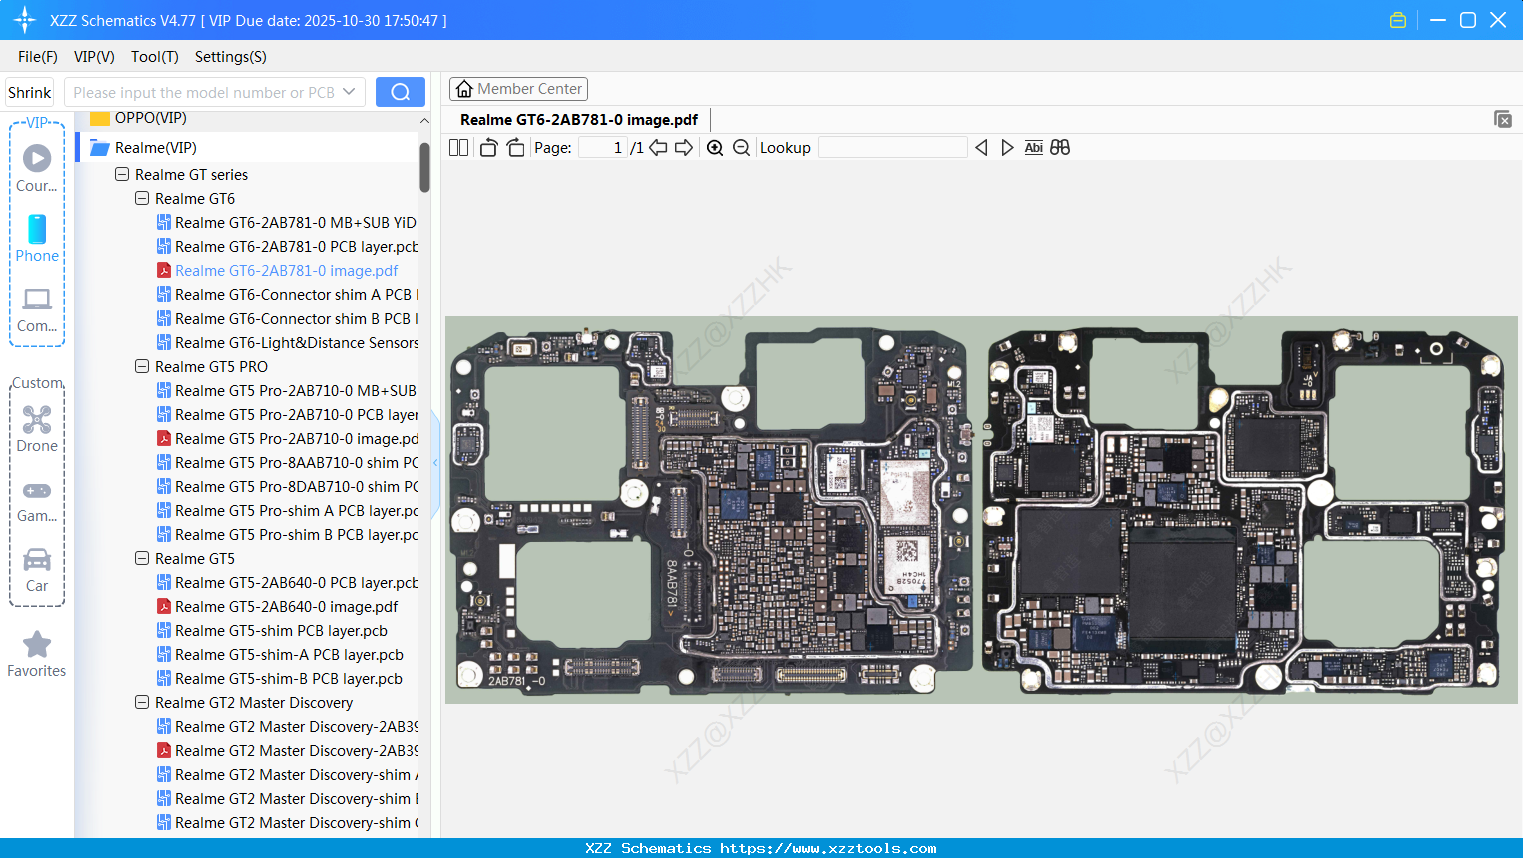The height and width of the screenshot is (858, 1523).
Task: Zoom out of the PDF image
Action: click(x=741, y=147)
